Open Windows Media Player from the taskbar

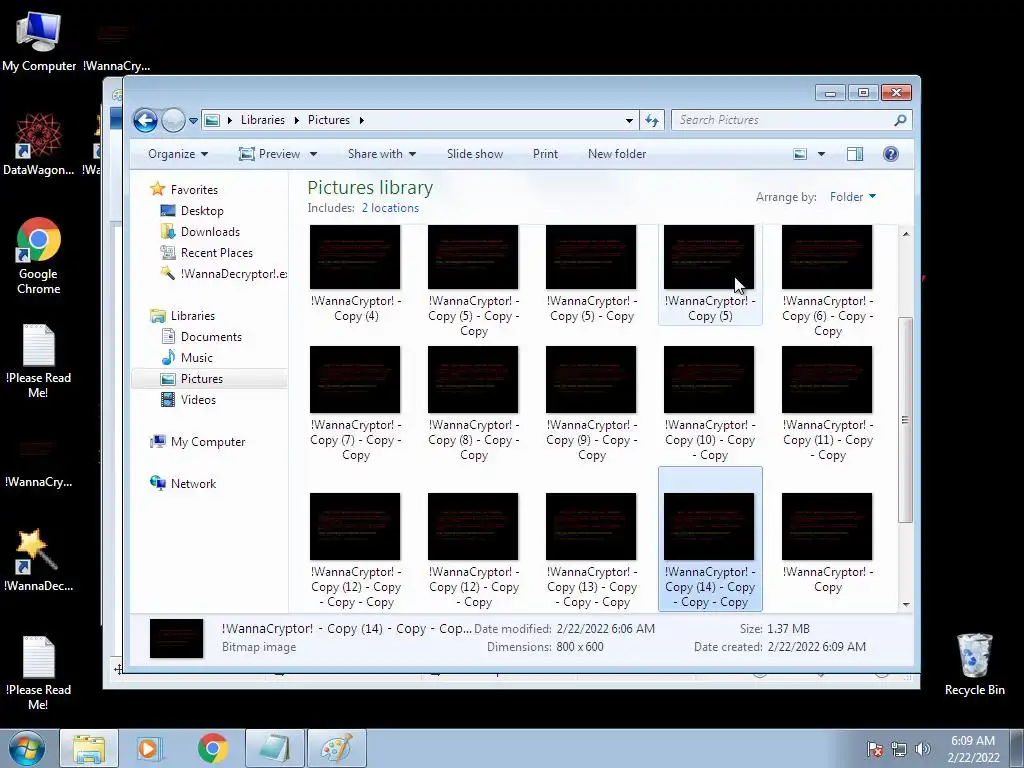(148, 748)
